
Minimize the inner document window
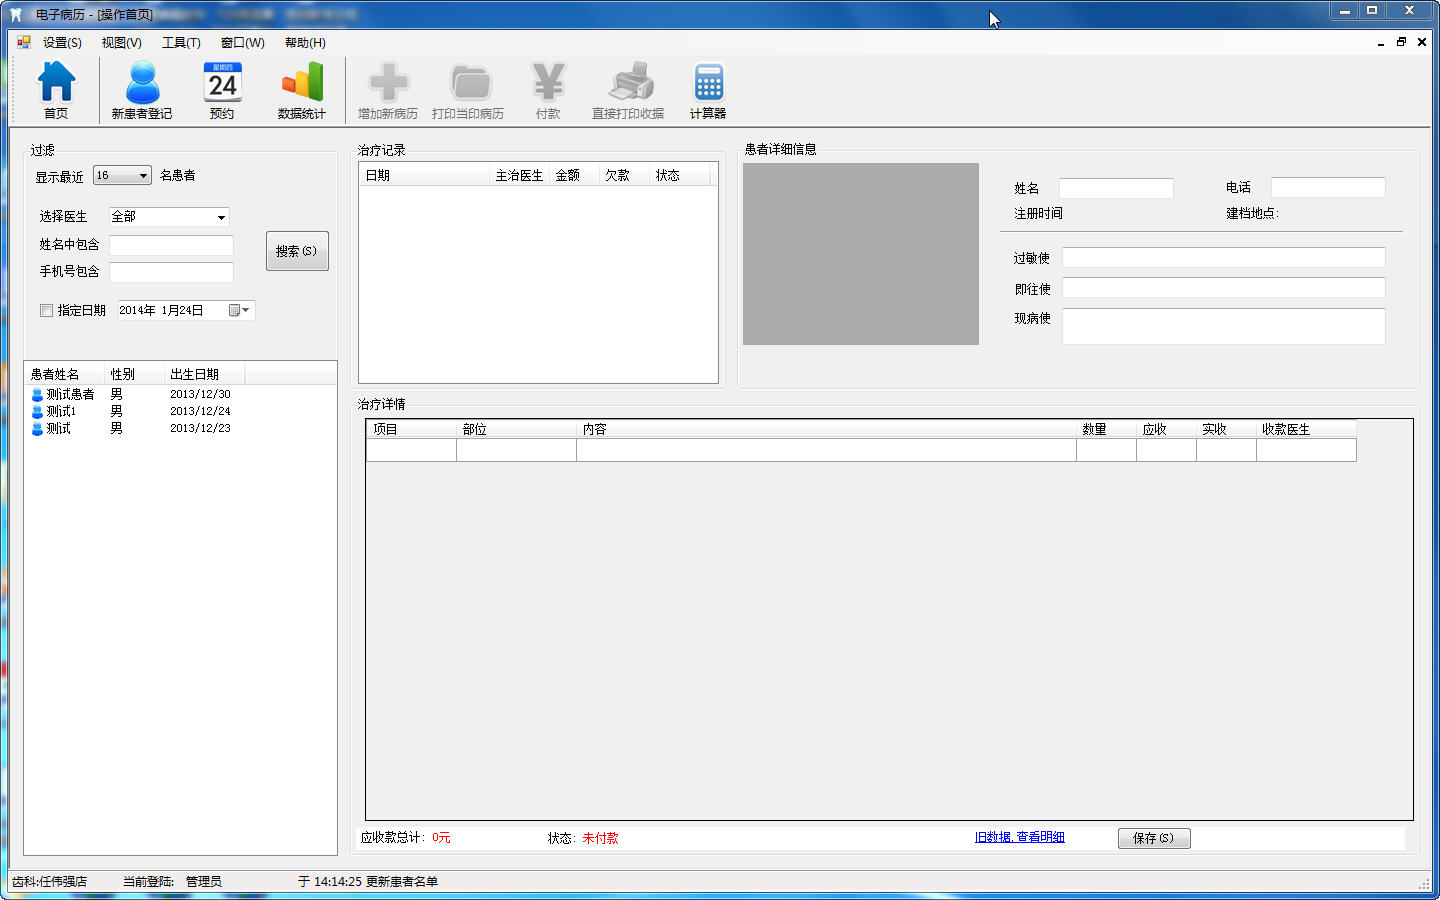click(1382, 42)
